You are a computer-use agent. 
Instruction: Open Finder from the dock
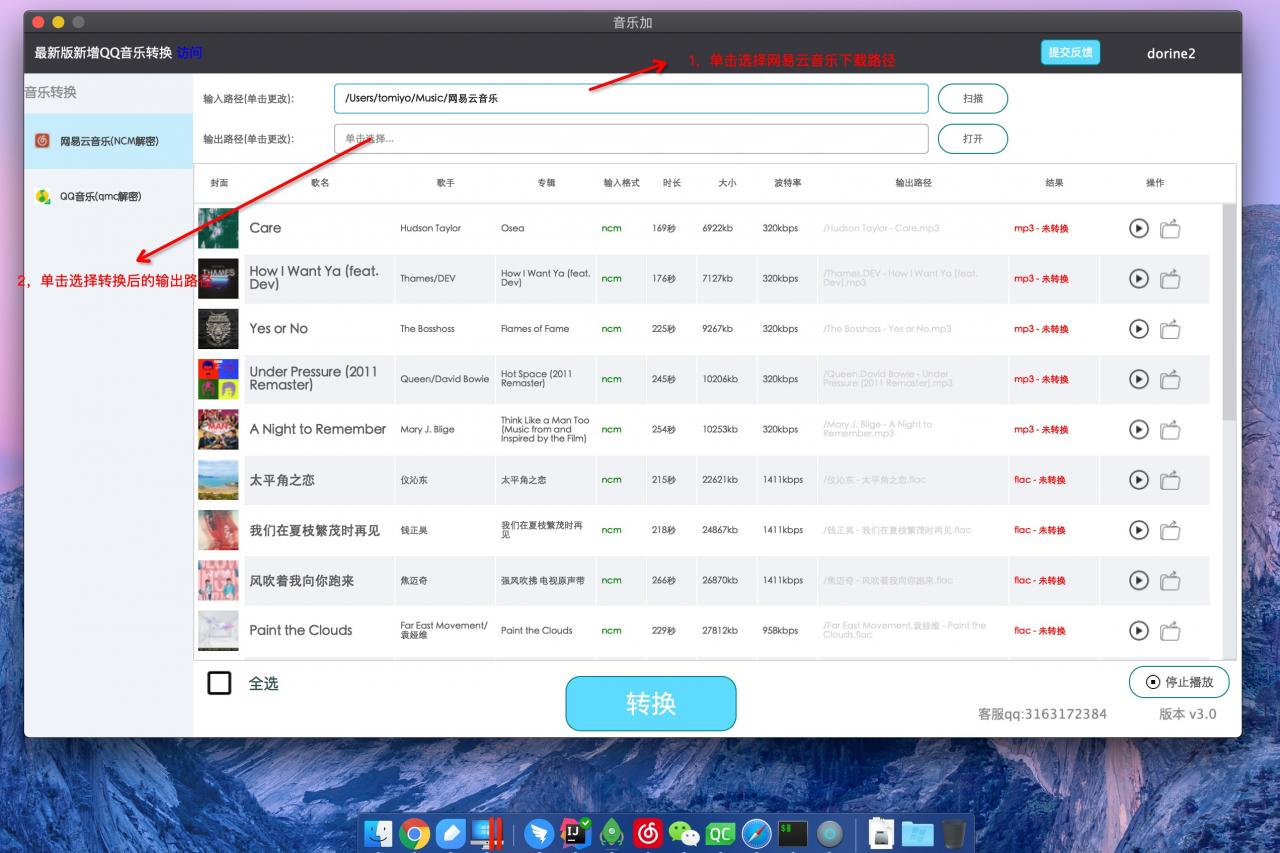coord(379,833)
